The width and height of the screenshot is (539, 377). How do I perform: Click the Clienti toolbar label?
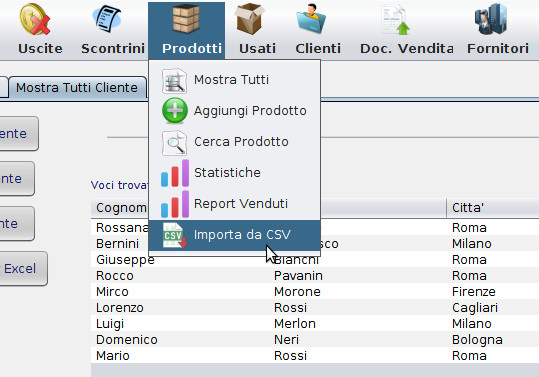[x=318, y=48]
